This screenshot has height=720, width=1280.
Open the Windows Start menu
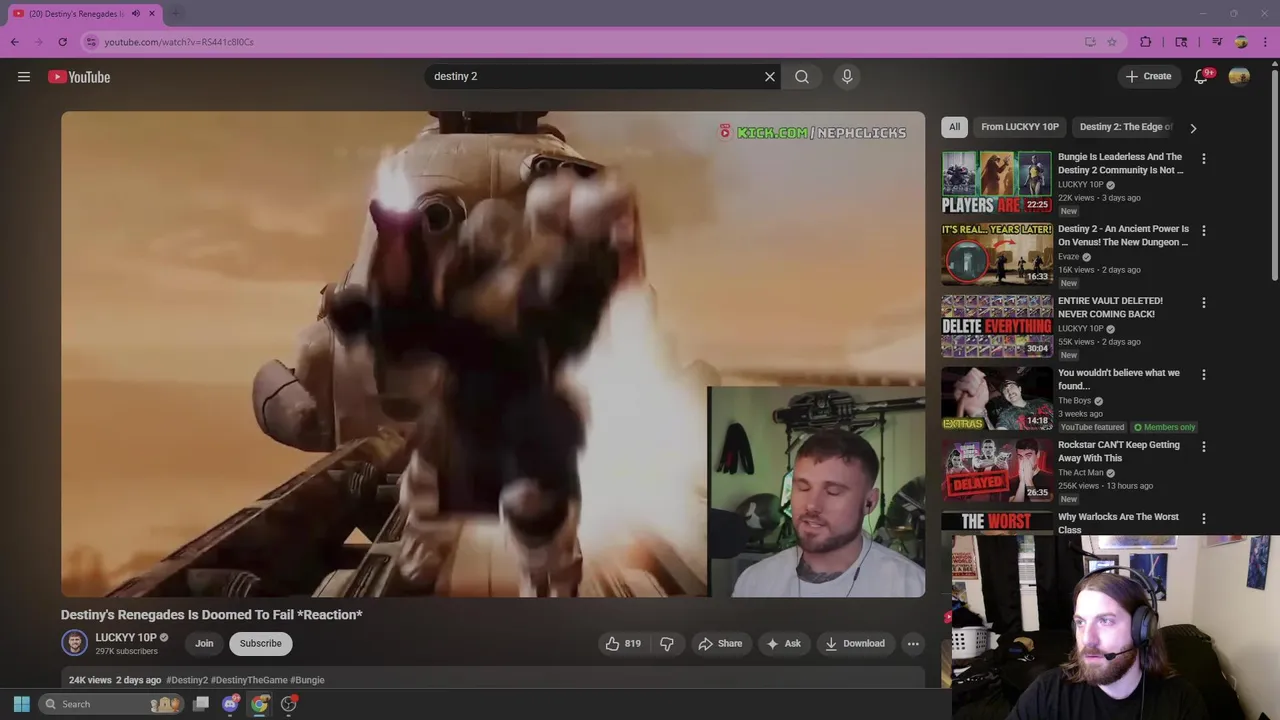click(x=22, y=704)
